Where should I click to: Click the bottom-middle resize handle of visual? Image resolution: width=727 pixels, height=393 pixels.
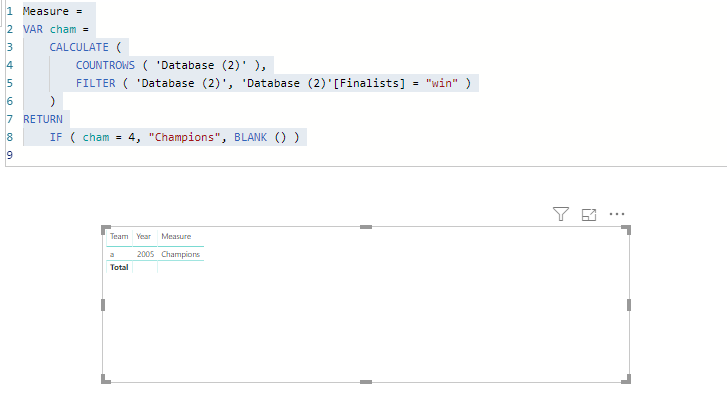tap(366, 382)
